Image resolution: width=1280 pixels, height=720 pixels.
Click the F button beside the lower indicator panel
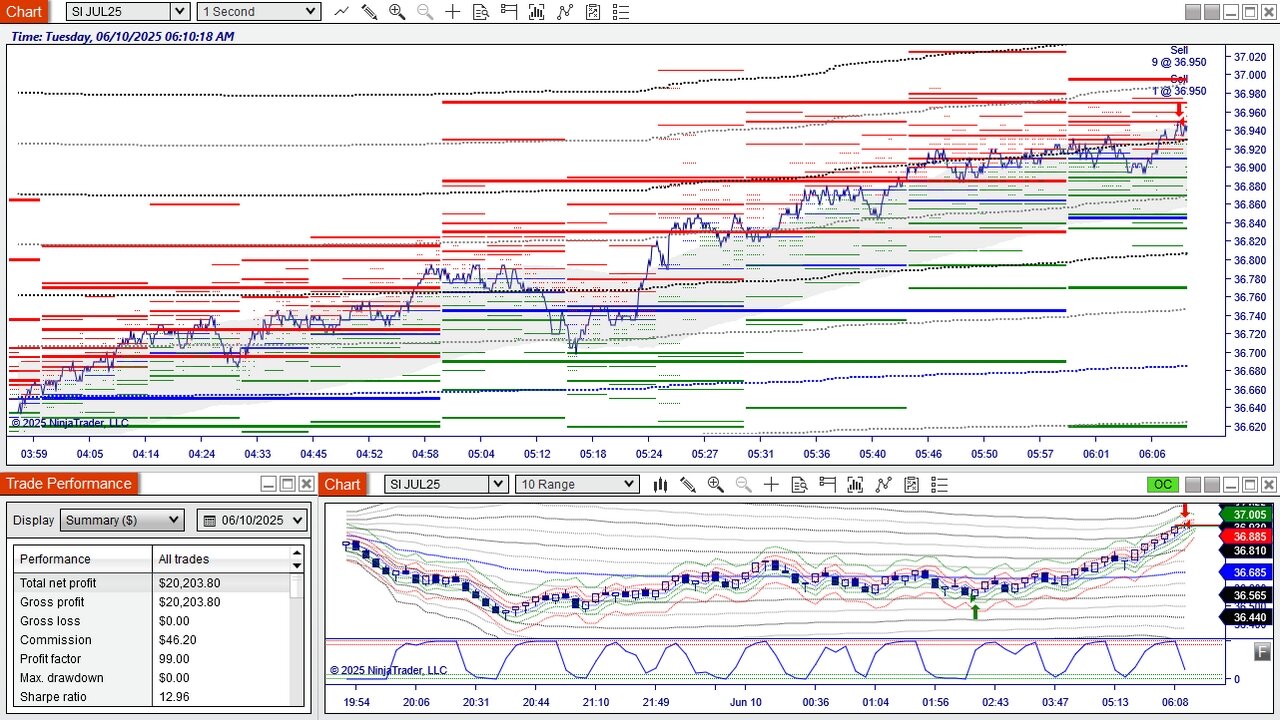point(1264,652)
